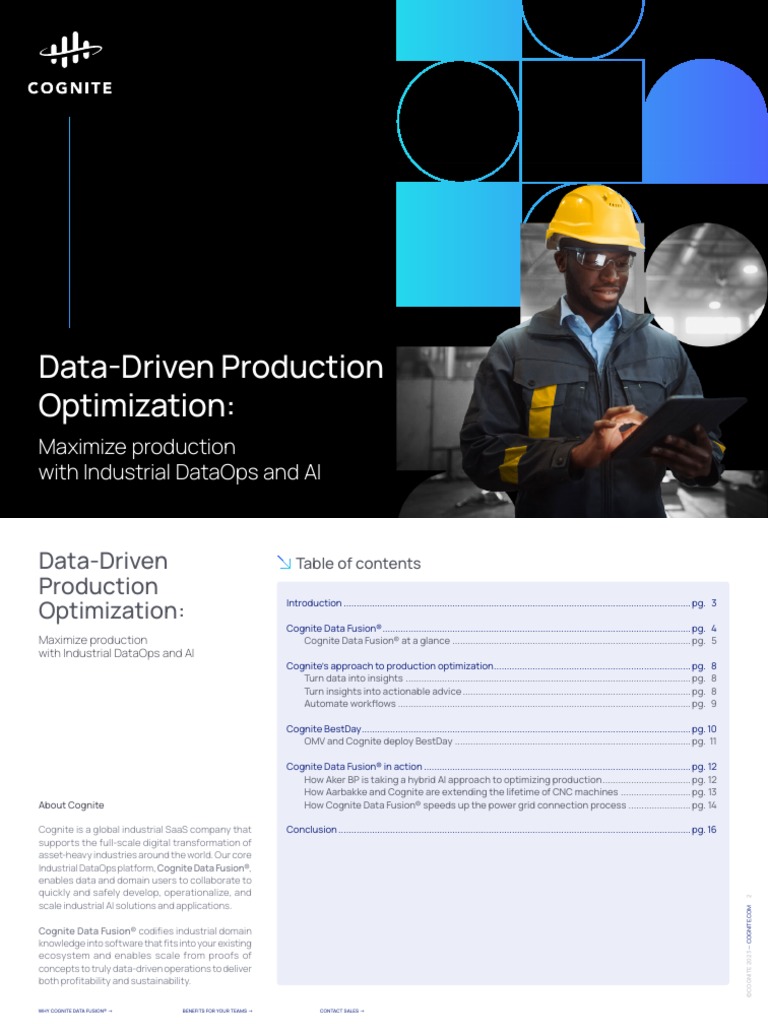Click the CONTACT SALES footer link
The width and height of the screenshot is (768, 1024).
tap(342, 1011)
